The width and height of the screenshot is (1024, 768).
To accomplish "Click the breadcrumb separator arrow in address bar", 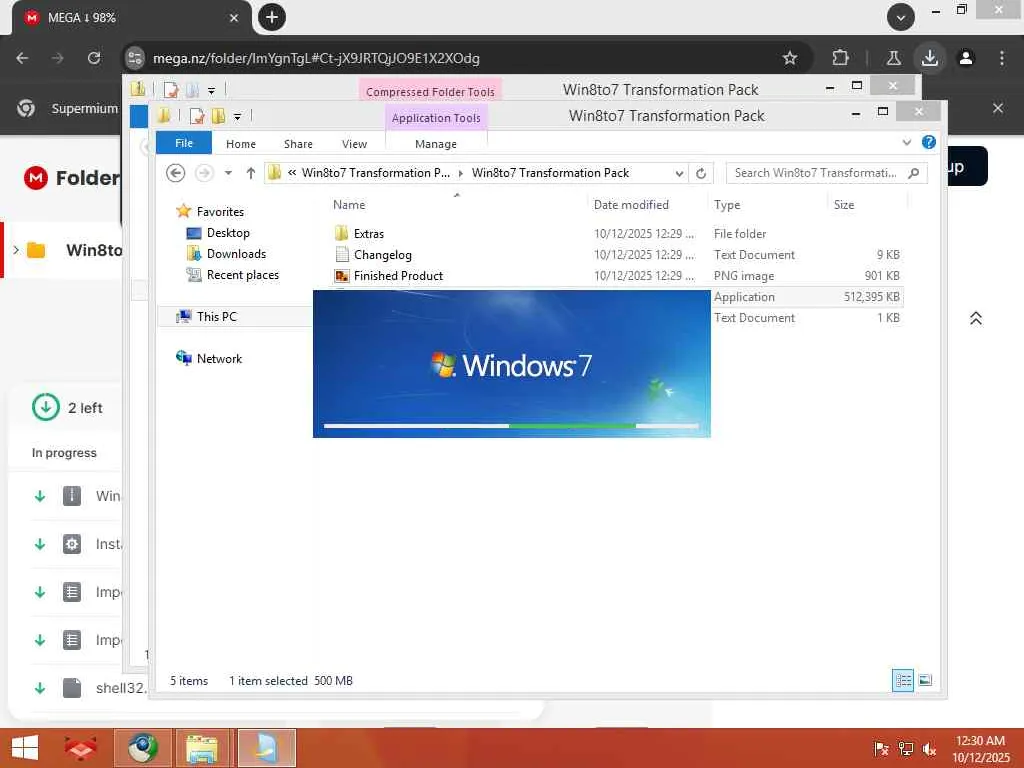I will pos(460,173).
